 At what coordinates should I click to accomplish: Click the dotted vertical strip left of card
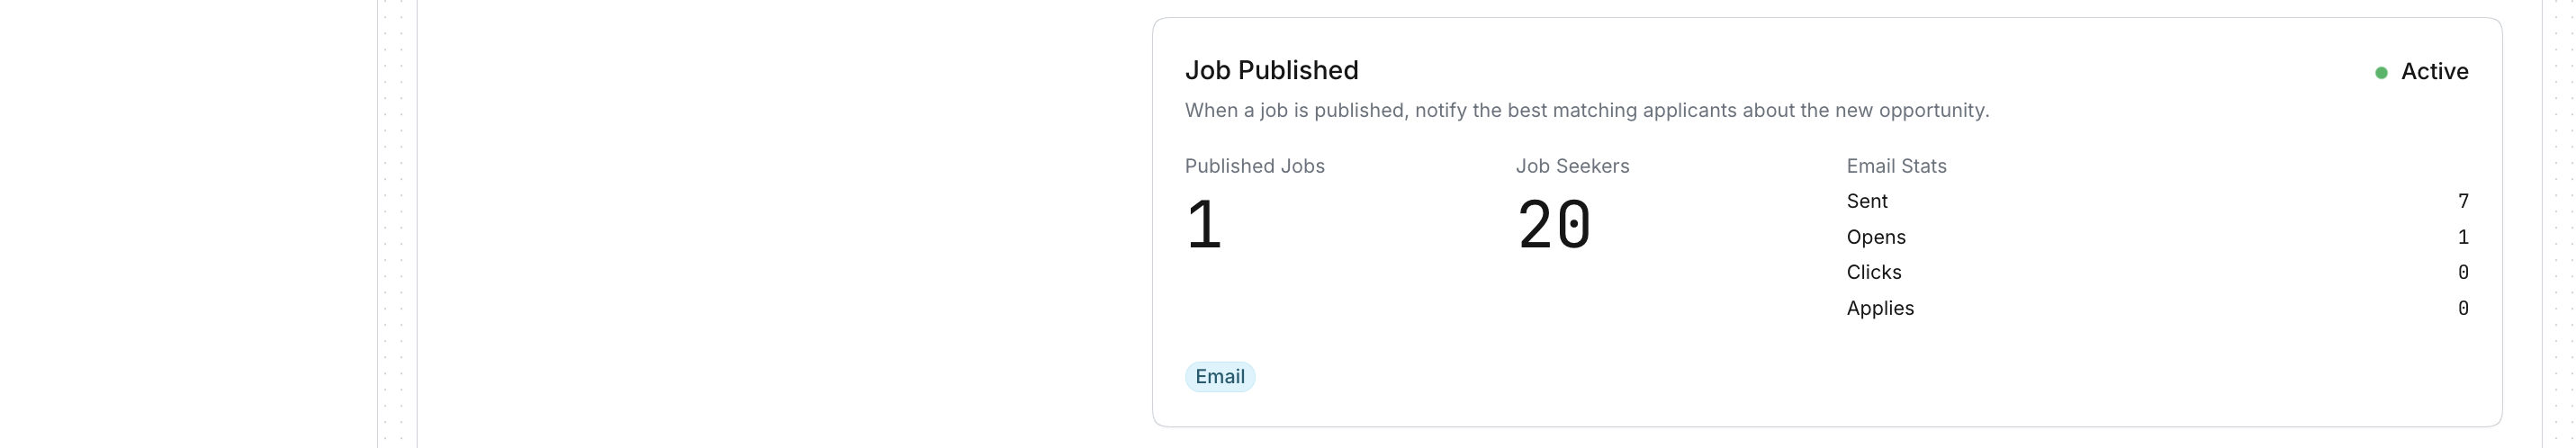(x=397, y=224)
